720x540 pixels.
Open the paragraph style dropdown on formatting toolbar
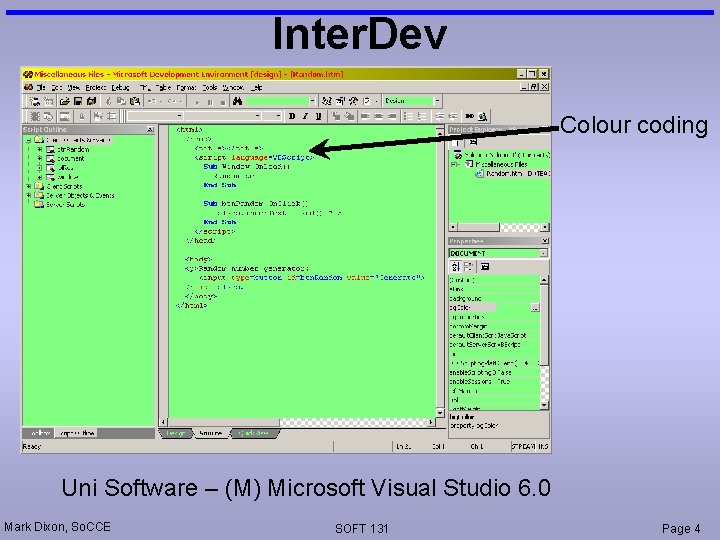coord(180,116)
